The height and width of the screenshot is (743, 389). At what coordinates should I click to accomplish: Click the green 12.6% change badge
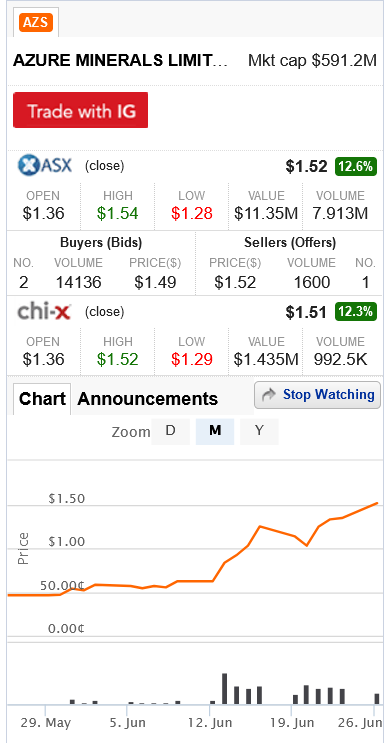click(x=356, y=166)
